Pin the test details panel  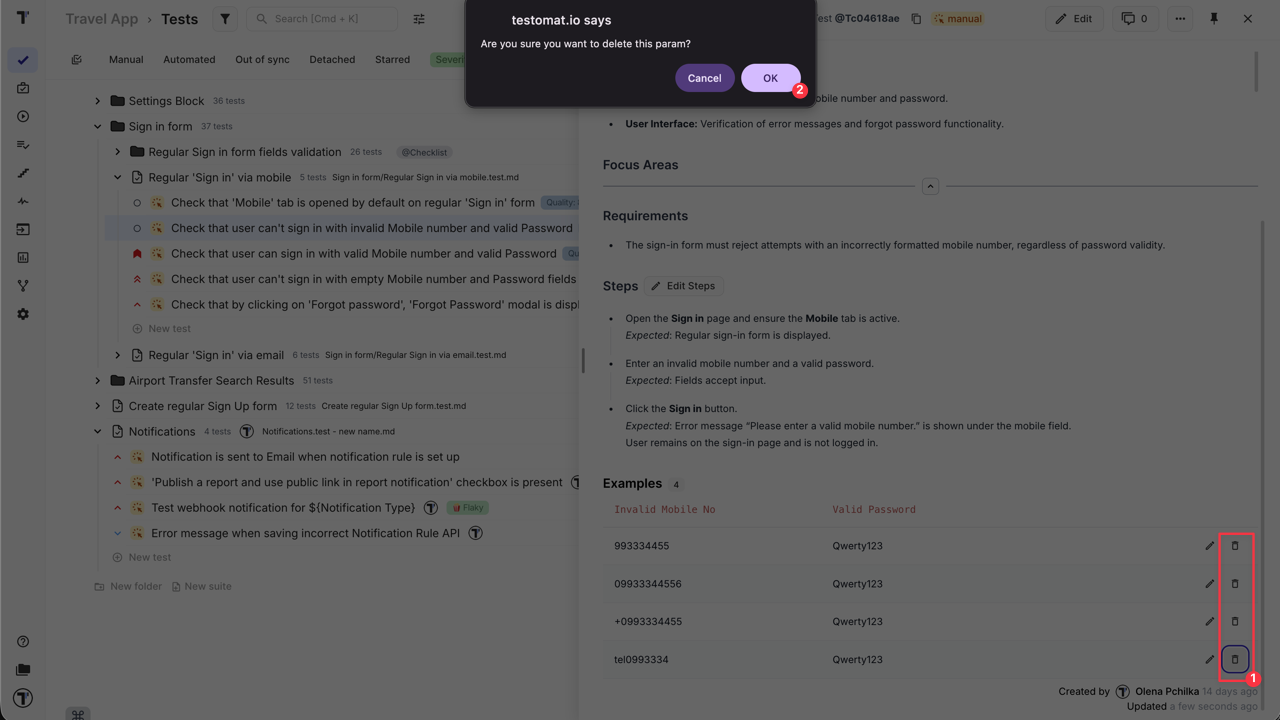pyautogui.click(x=1214, y=19)
